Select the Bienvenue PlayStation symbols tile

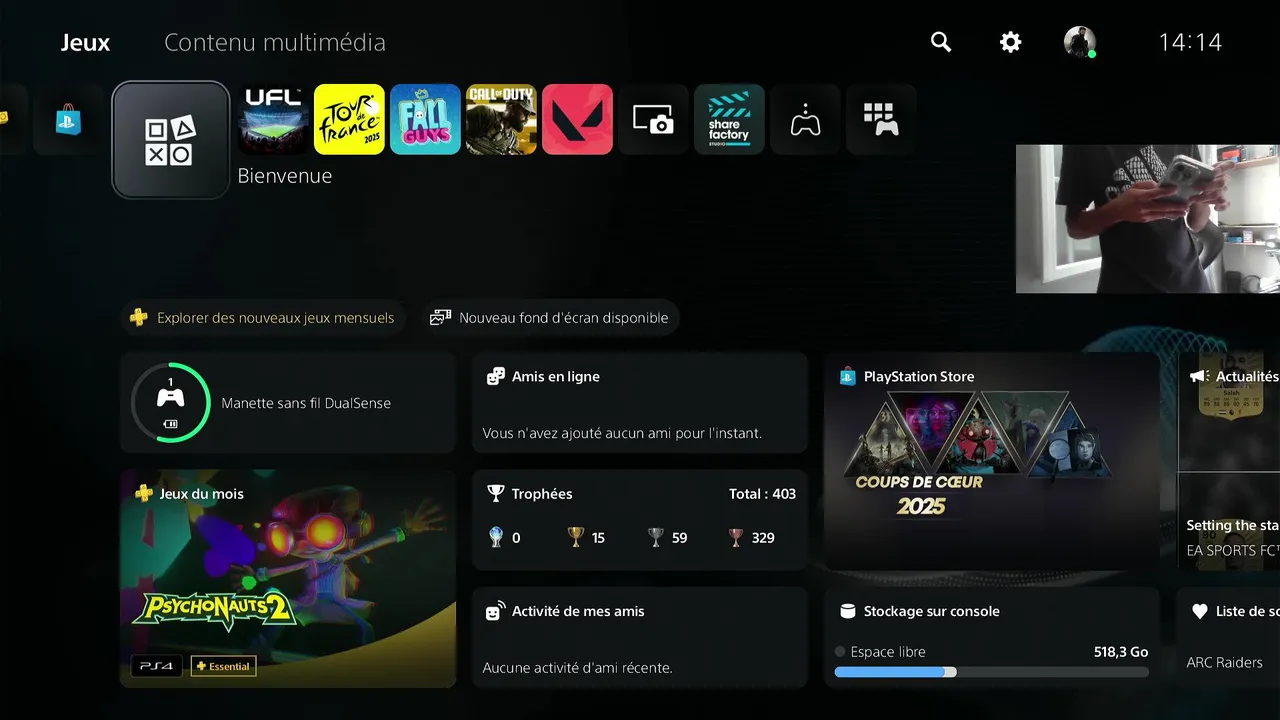171,140
